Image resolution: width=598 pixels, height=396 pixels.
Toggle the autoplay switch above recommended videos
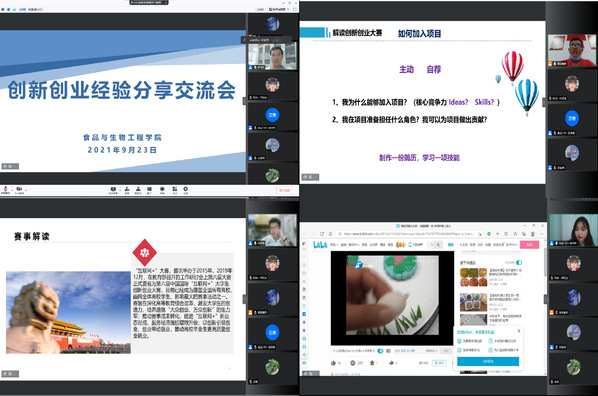[x=519, y=262]
